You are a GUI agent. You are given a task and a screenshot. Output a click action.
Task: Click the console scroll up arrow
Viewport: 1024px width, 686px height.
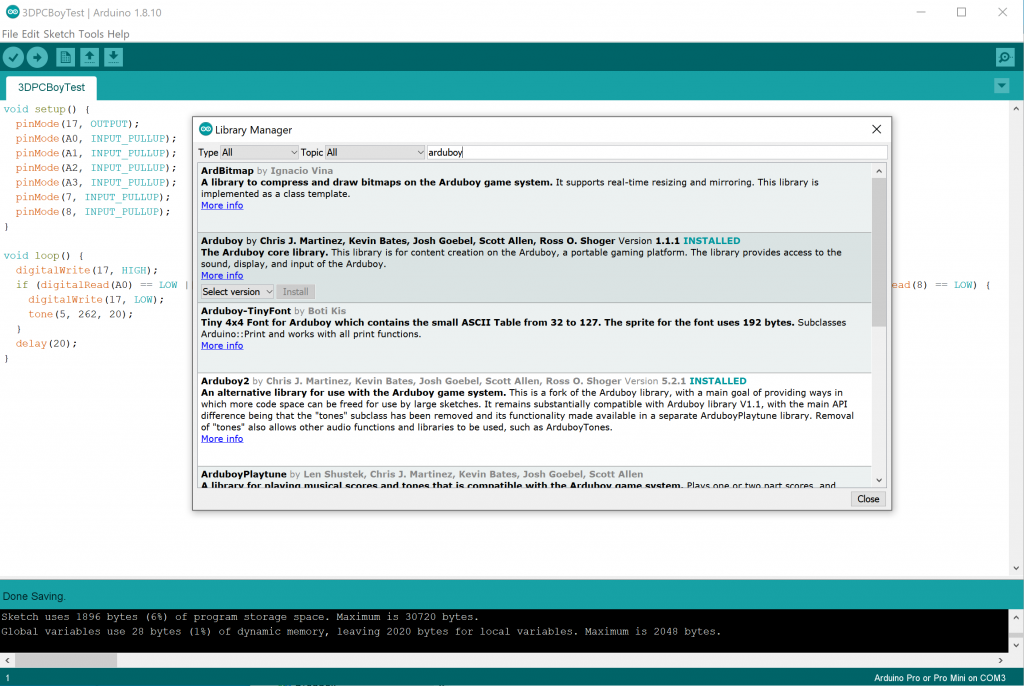click(x=1016, y=617)
